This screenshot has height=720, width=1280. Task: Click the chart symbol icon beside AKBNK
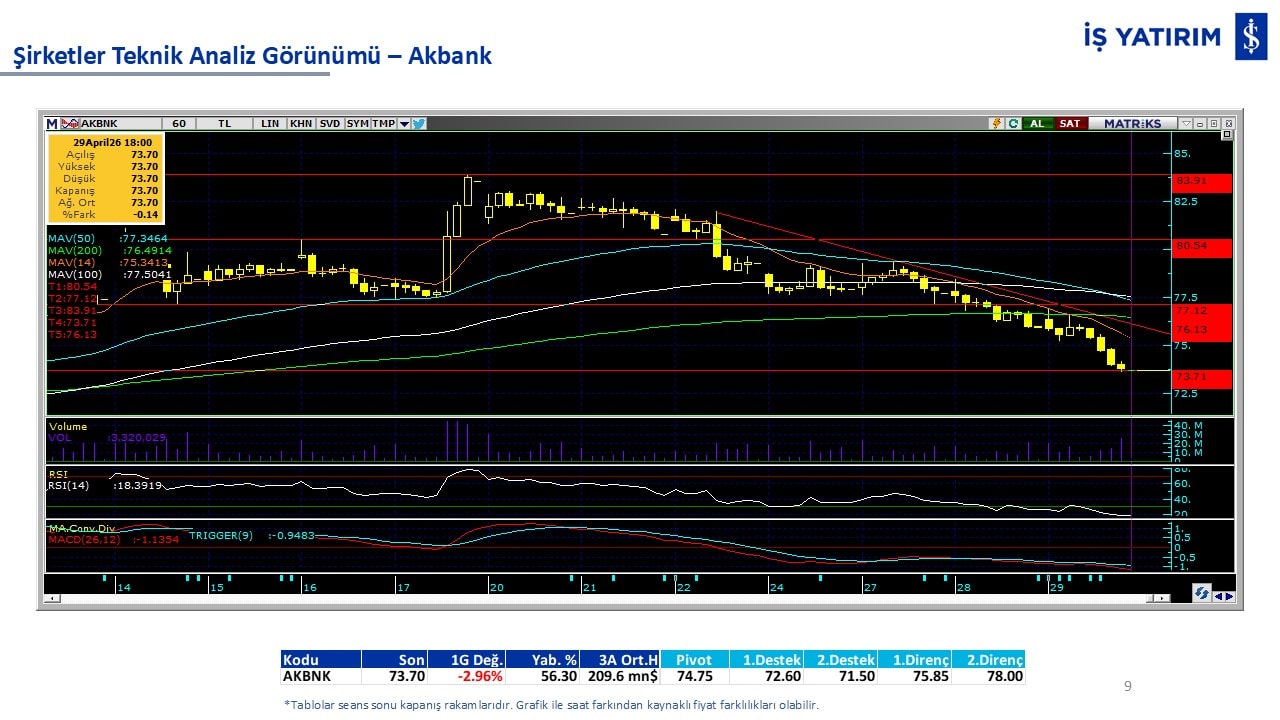(70, 124)
